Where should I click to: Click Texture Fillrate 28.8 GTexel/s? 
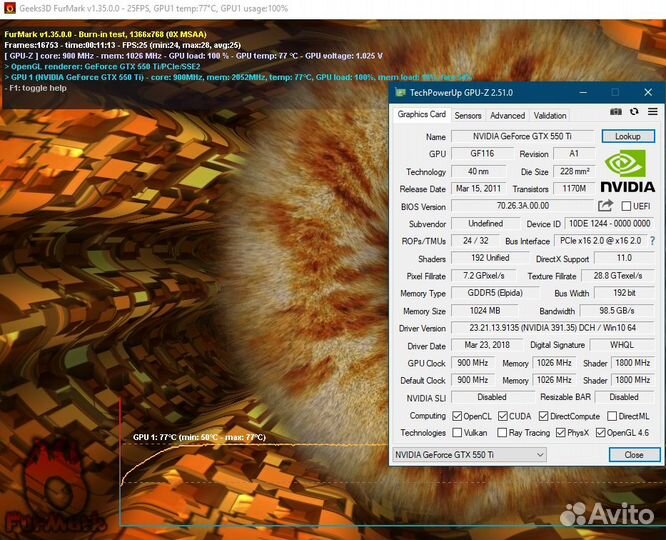[x=618, y=276]
